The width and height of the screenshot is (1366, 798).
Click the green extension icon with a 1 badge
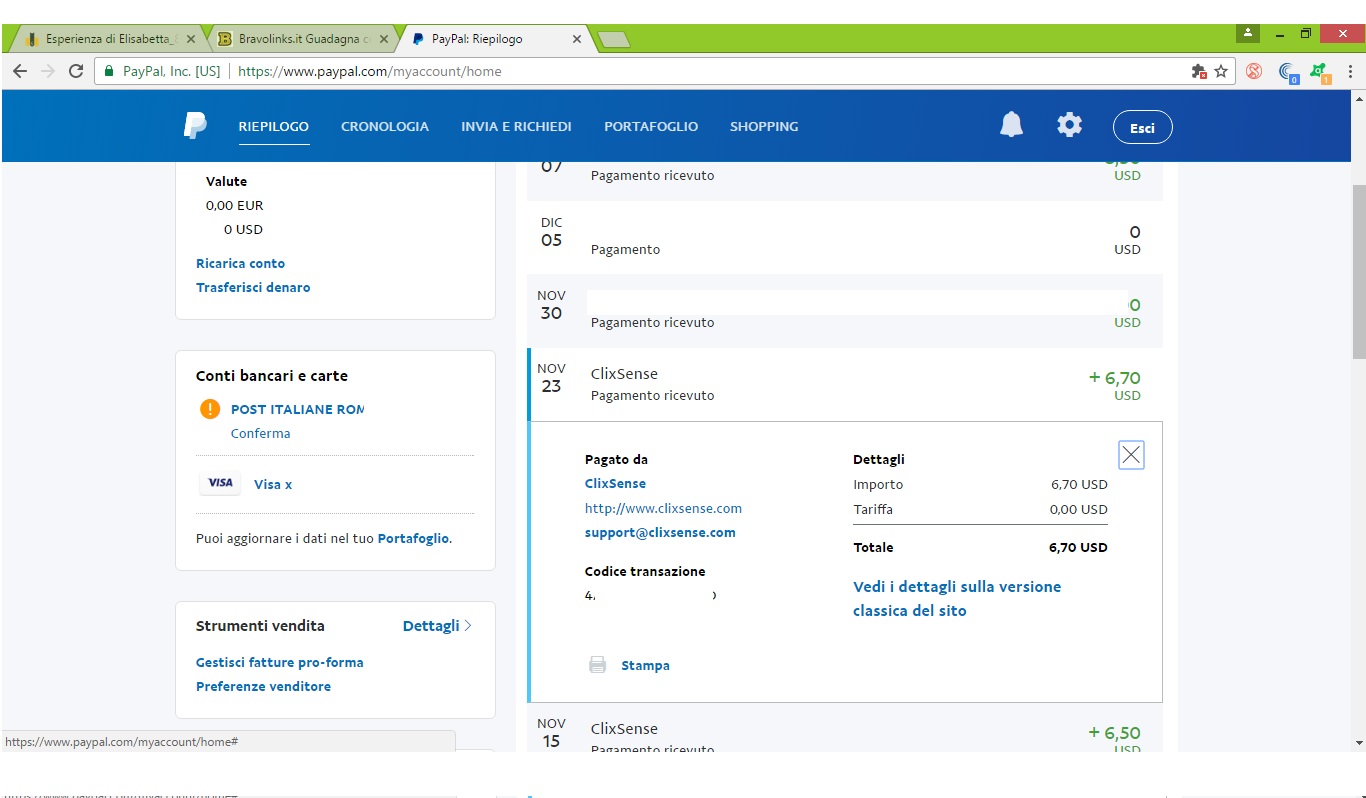(1320, 72)
